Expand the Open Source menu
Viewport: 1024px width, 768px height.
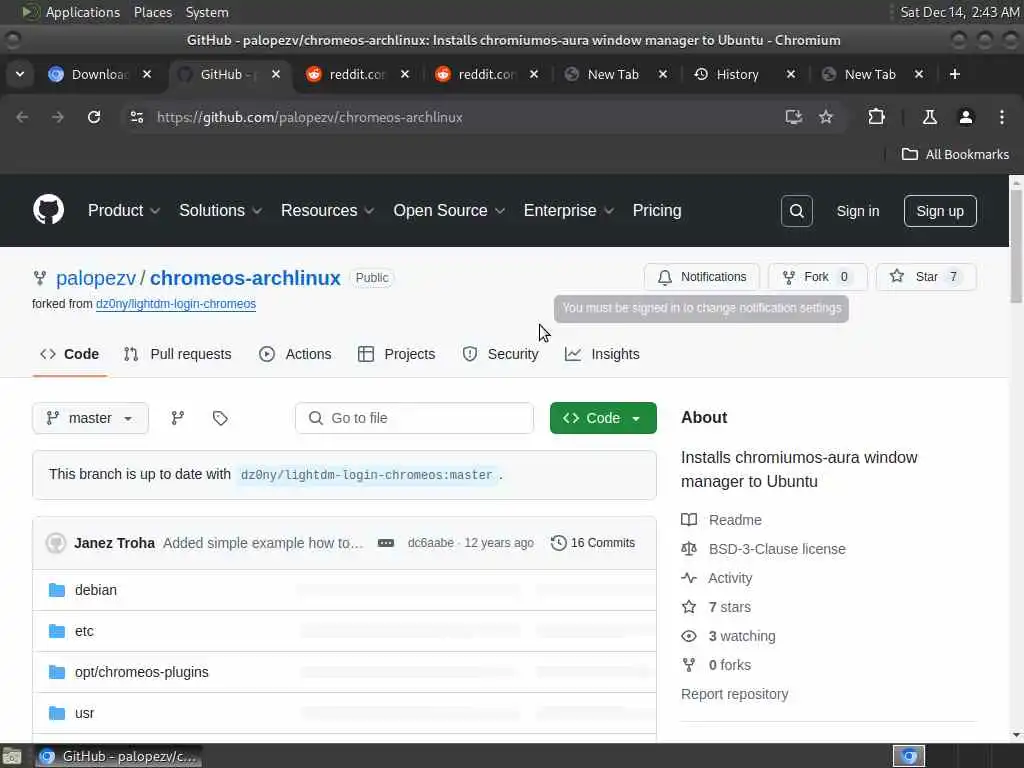pos(449,210)
